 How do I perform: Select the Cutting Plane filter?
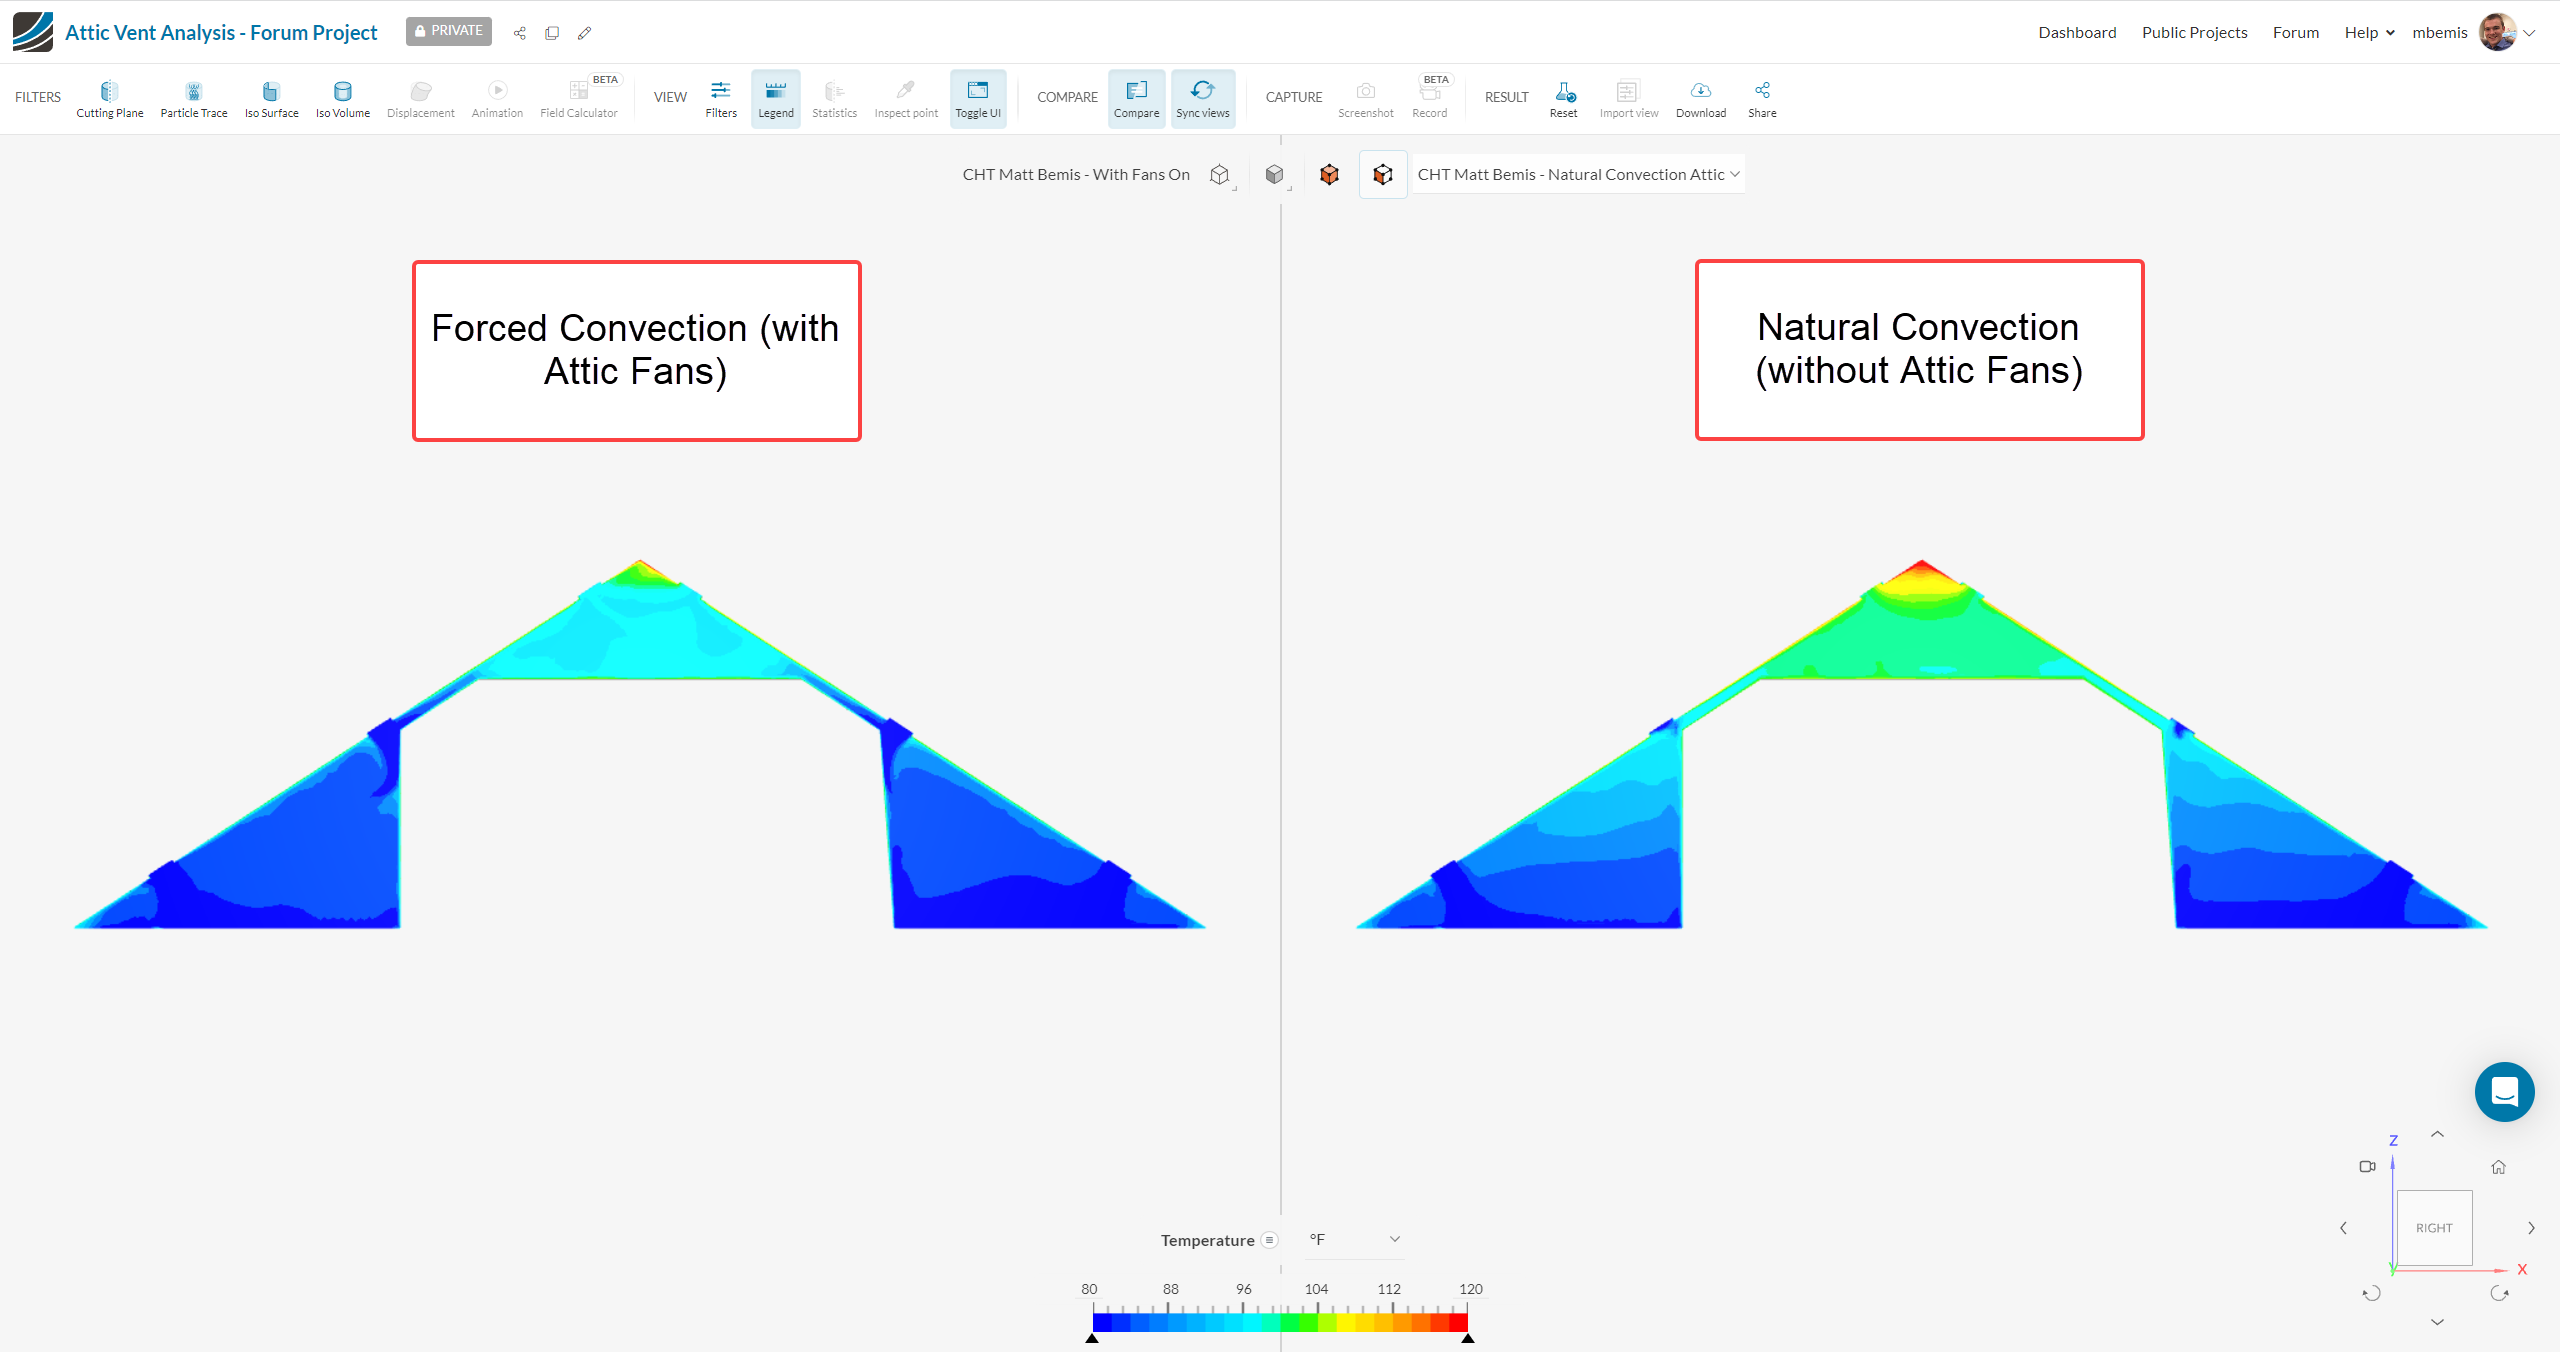point(109,98)
